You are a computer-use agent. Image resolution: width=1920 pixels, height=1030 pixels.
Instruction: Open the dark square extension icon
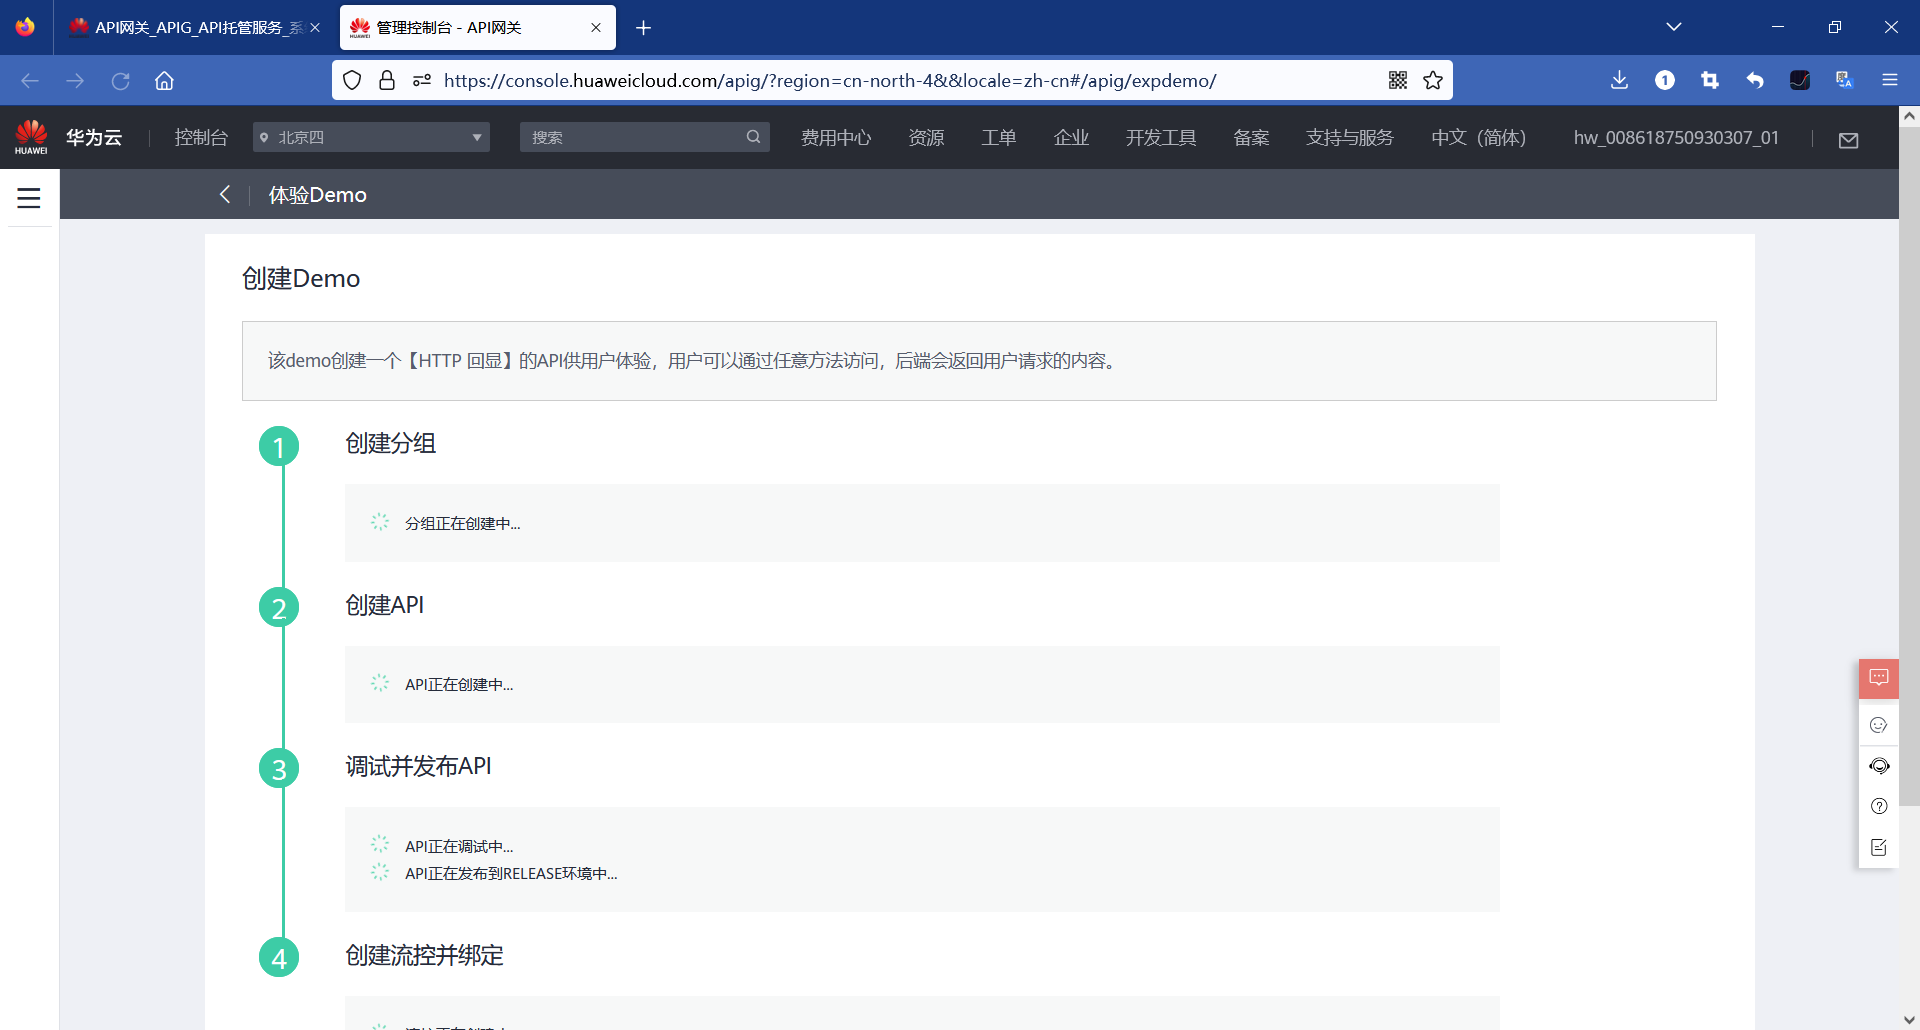coord(1800,81)
